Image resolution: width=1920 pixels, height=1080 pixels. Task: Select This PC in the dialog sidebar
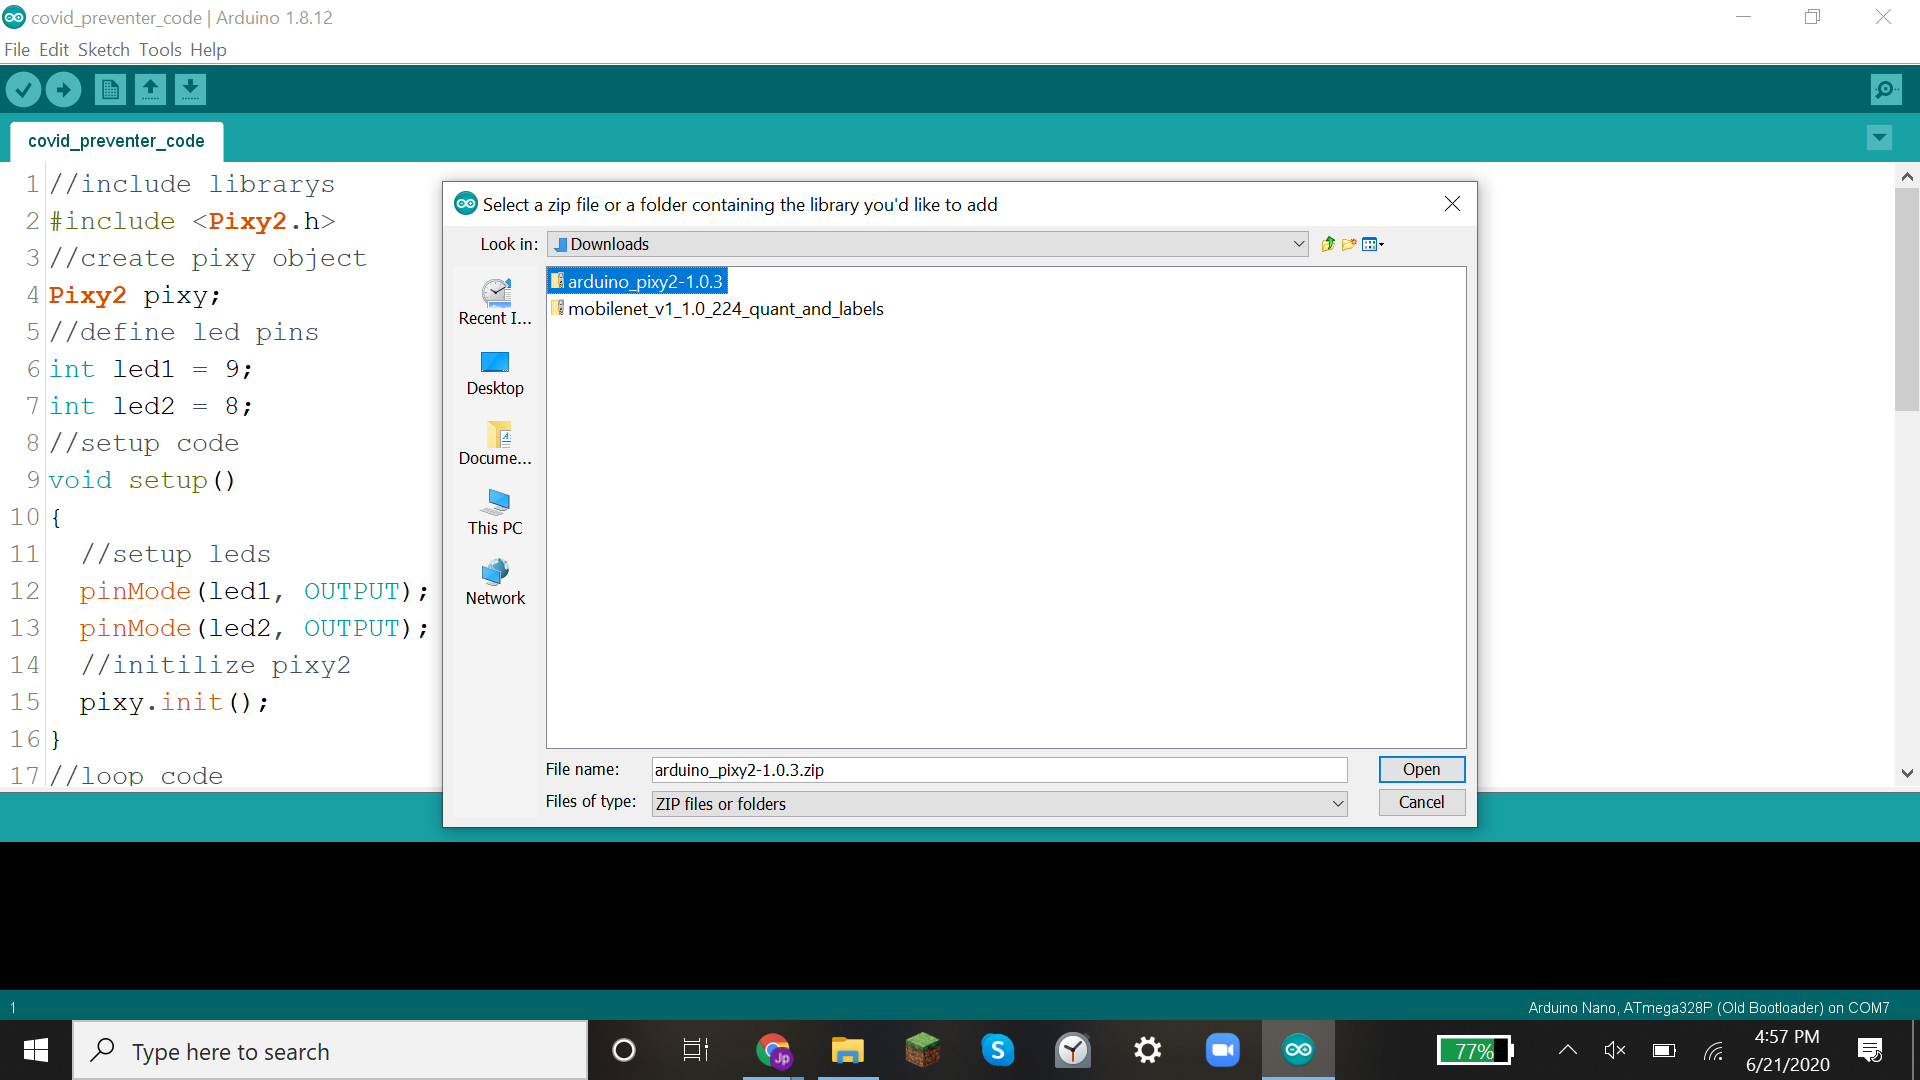[x=495, y=512]
